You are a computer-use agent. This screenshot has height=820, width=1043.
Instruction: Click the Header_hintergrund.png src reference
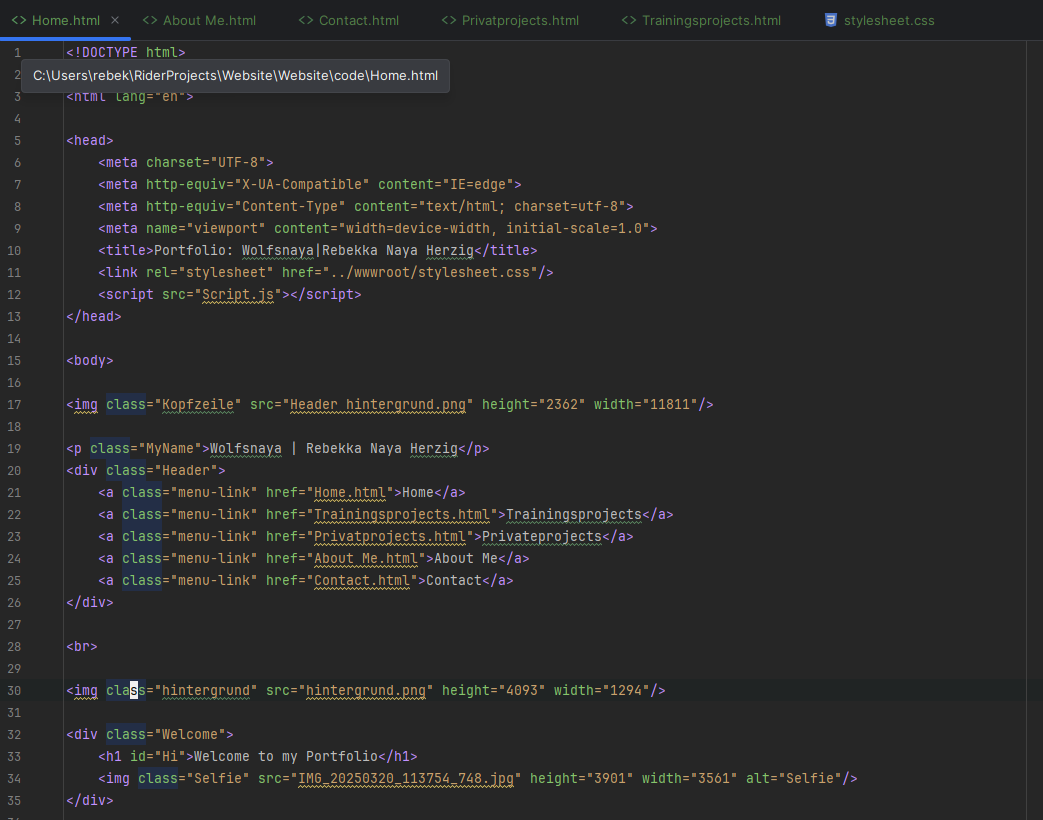coord(378,404)
